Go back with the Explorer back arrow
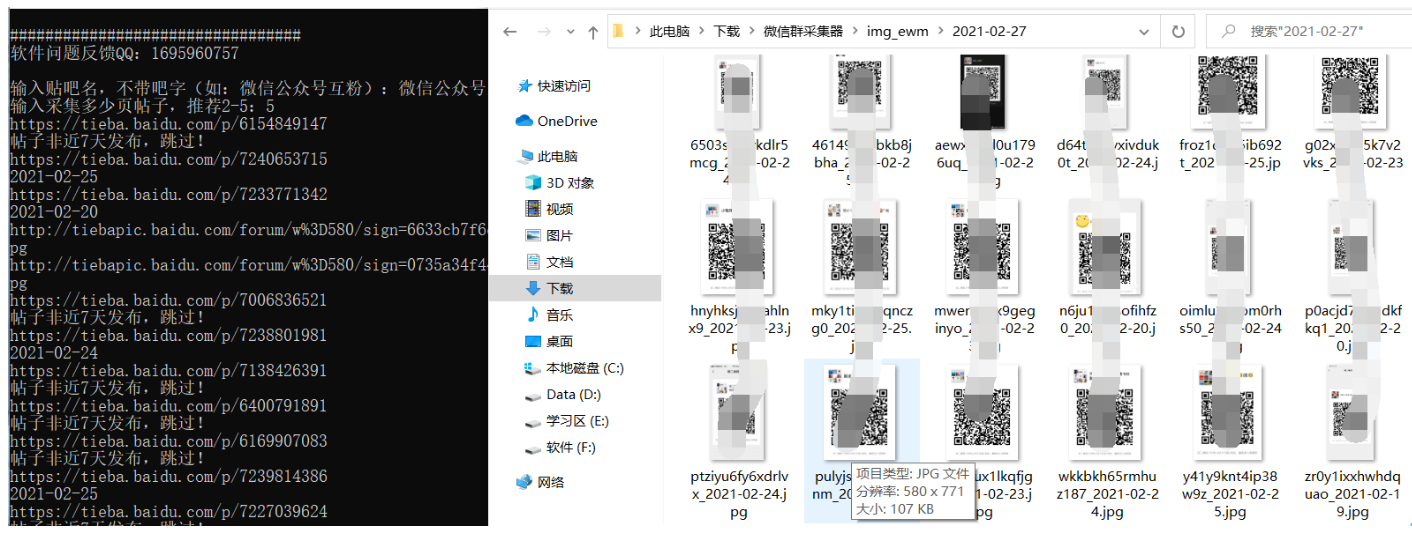 point(510,31)
